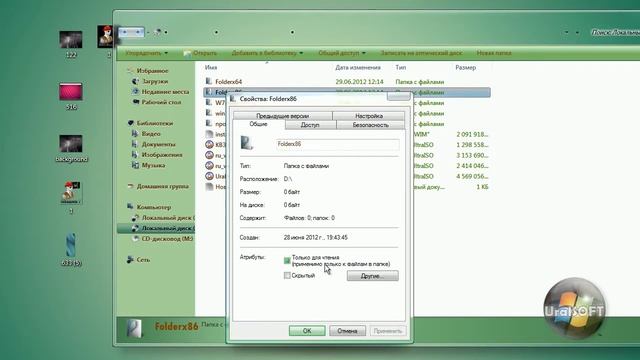Click UltraISO icon of 3 153 690 file
640x360 pixels.
[209, 155]
